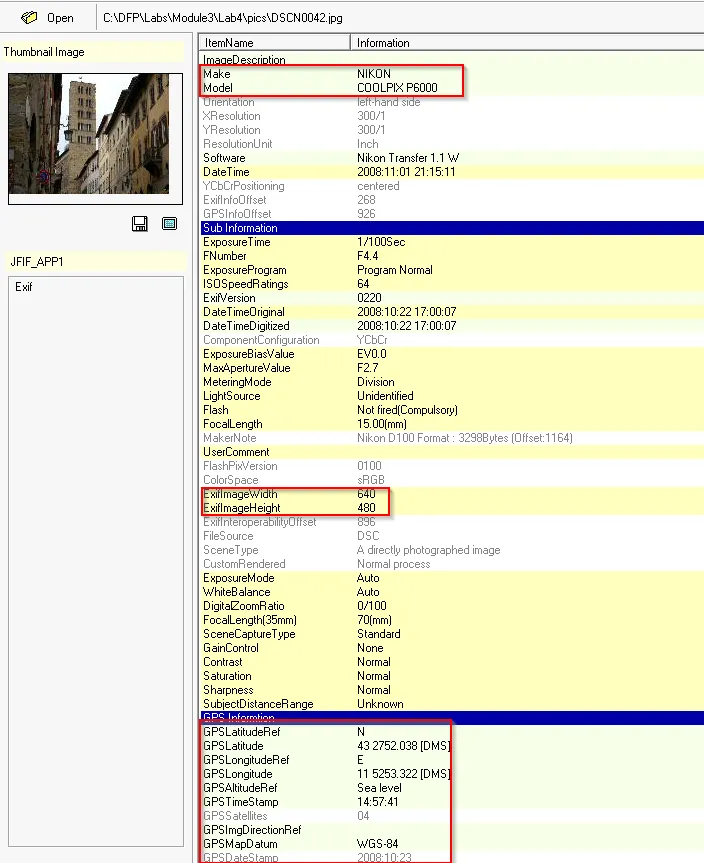Click the Information column header
The height and width of the screenshot is (863, 704).
(383, 43)
